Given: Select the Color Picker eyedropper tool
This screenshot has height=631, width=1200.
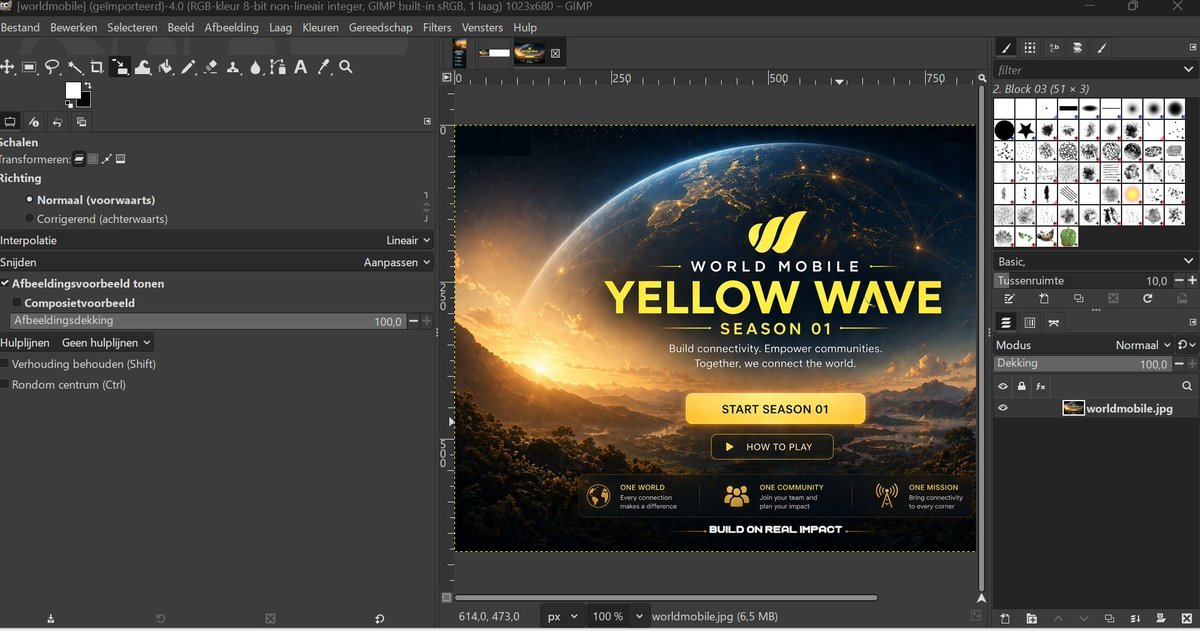Looking at the screenshot, I should [323, 67].
